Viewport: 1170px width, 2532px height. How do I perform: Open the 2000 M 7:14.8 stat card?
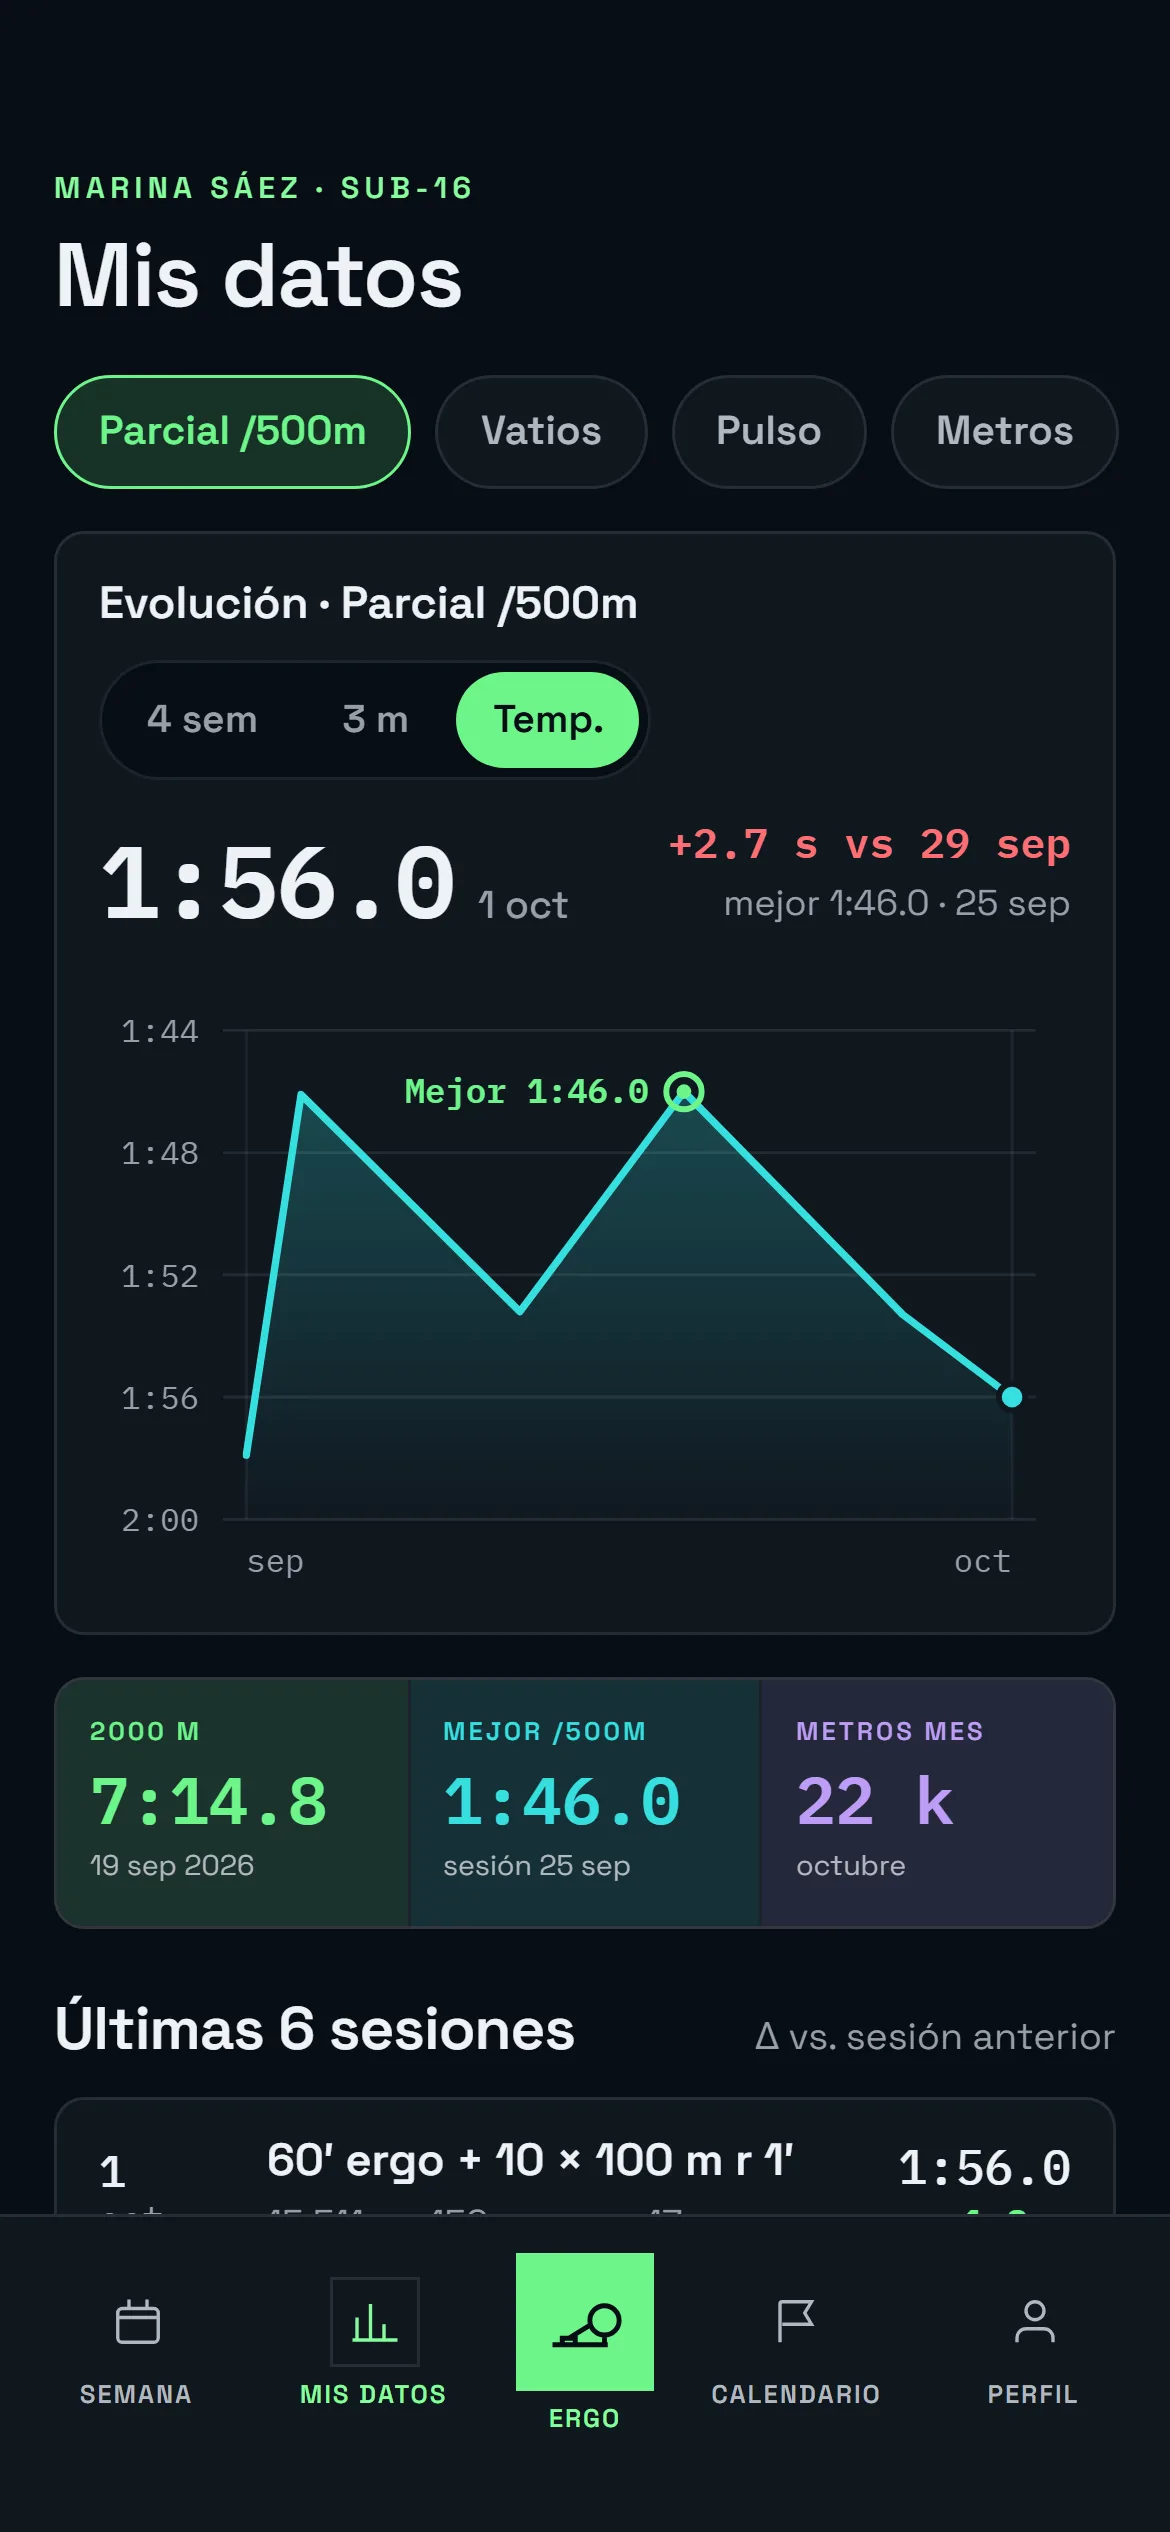point(232,1803)
